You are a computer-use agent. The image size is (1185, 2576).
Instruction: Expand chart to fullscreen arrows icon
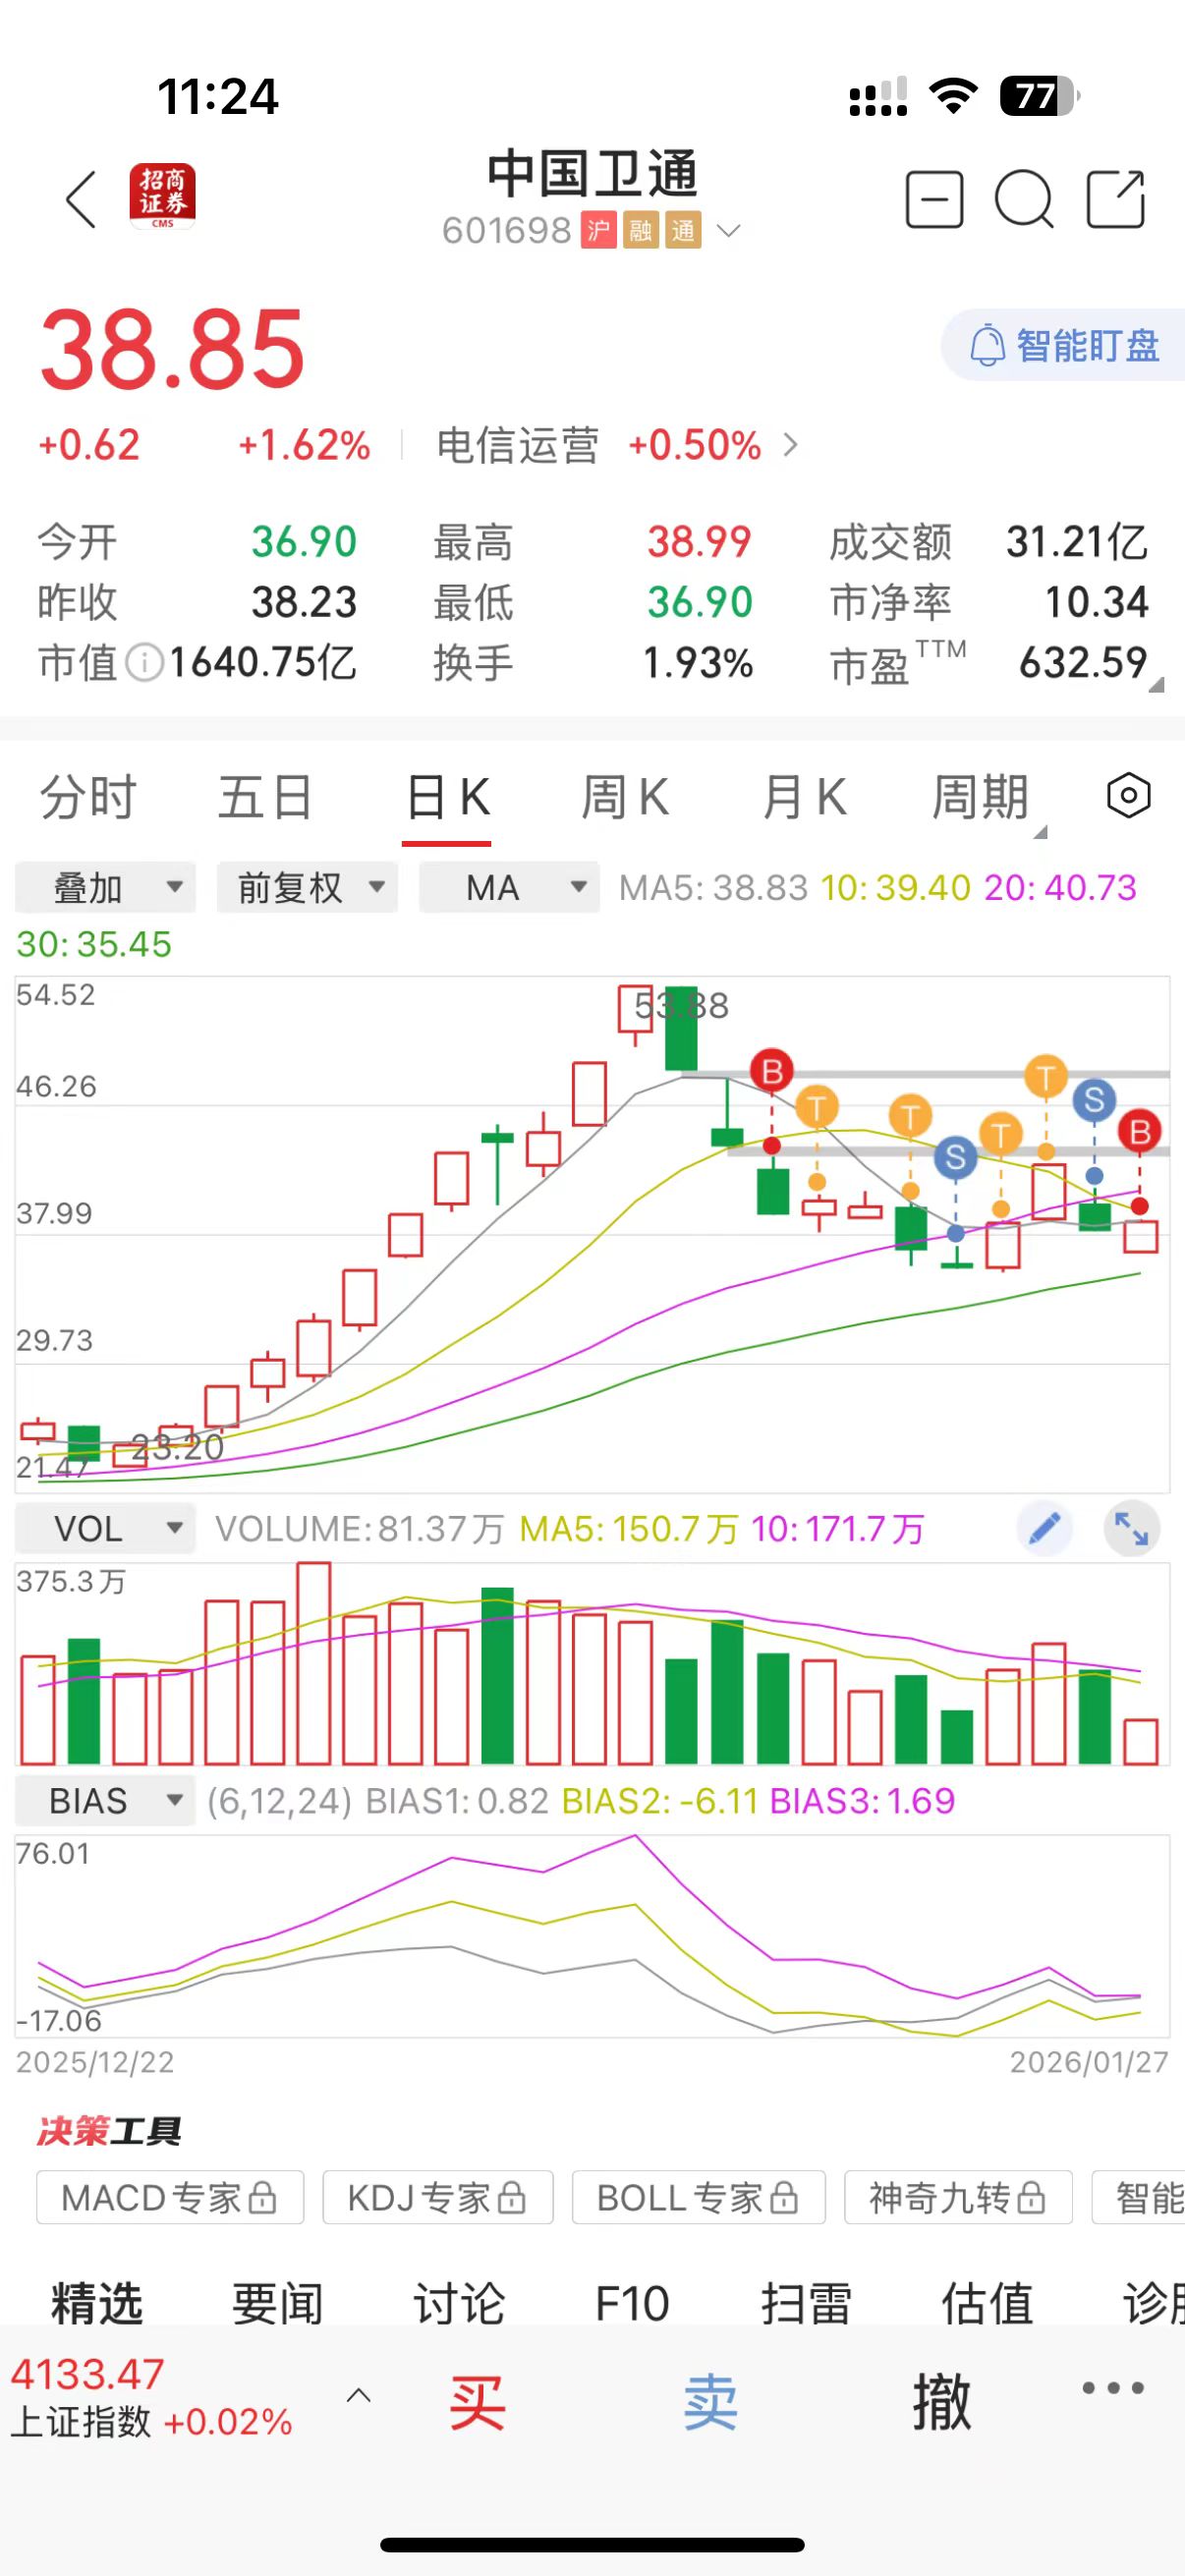click(x=1131, y=1528)
